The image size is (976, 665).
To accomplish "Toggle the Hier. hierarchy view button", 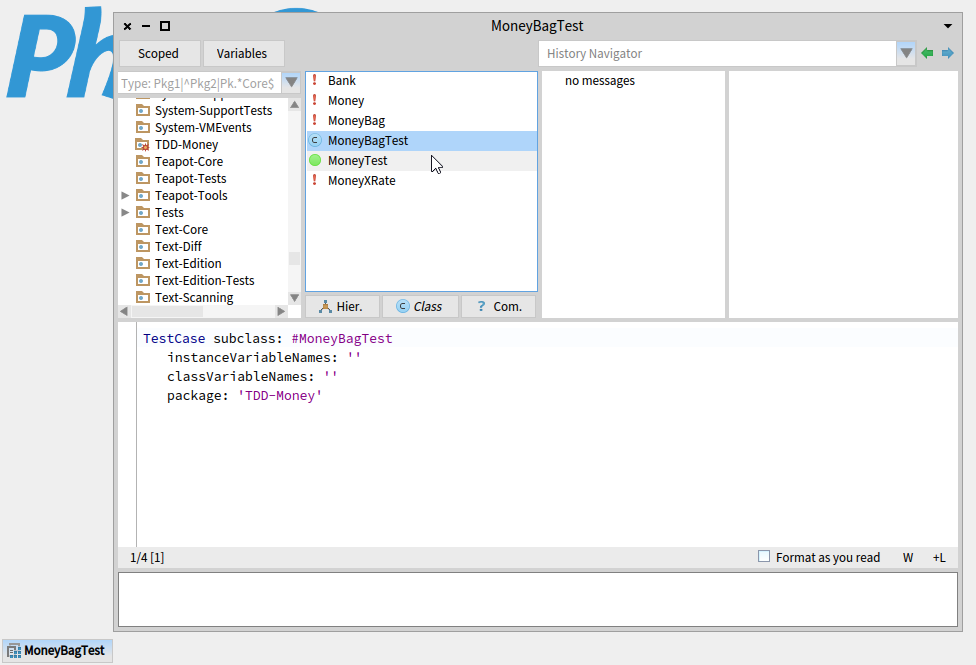I will [x=342, y=306].
